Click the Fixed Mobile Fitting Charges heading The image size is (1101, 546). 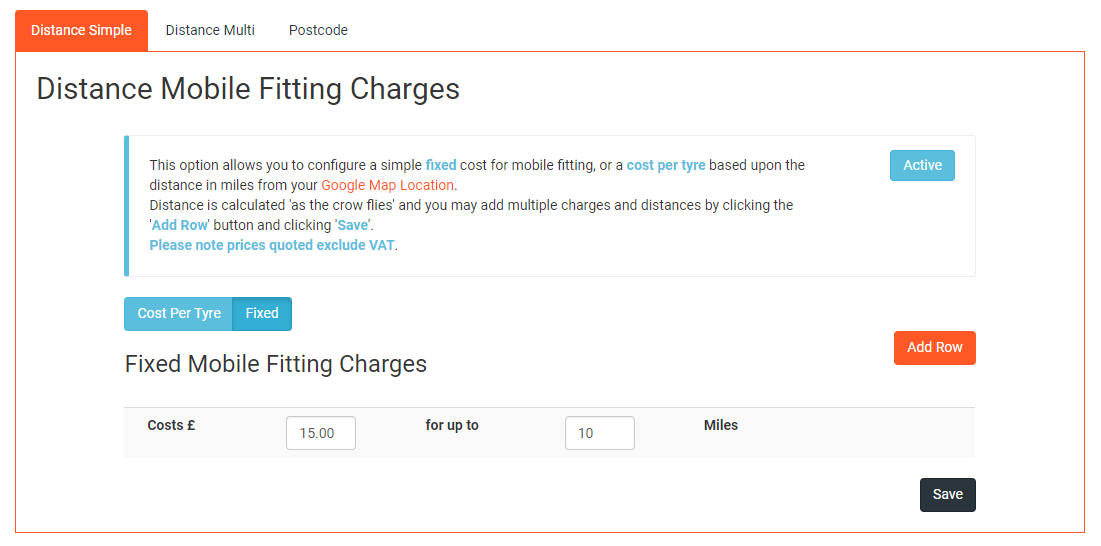[276, 364]
